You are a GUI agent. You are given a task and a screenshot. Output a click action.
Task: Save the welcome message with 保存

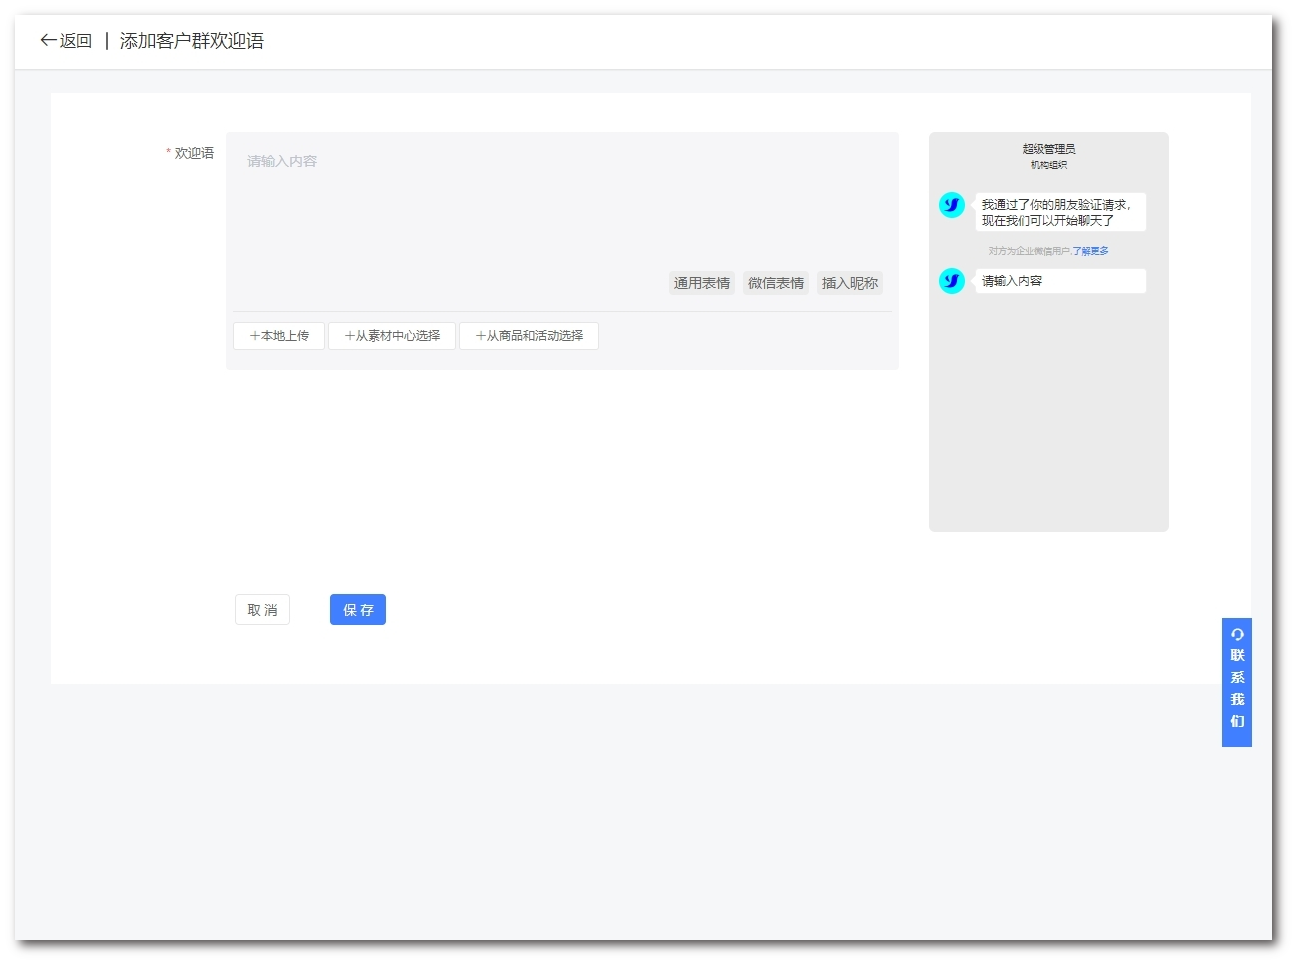tap(358, 610)
